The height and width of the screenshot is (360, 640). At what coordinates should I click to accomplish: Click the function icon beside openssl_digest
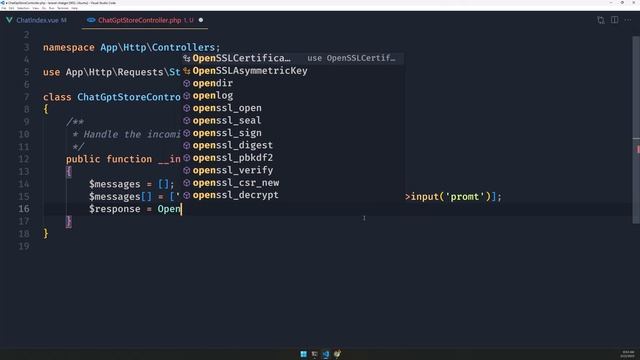pyautogui.click(x=187, y=145)
